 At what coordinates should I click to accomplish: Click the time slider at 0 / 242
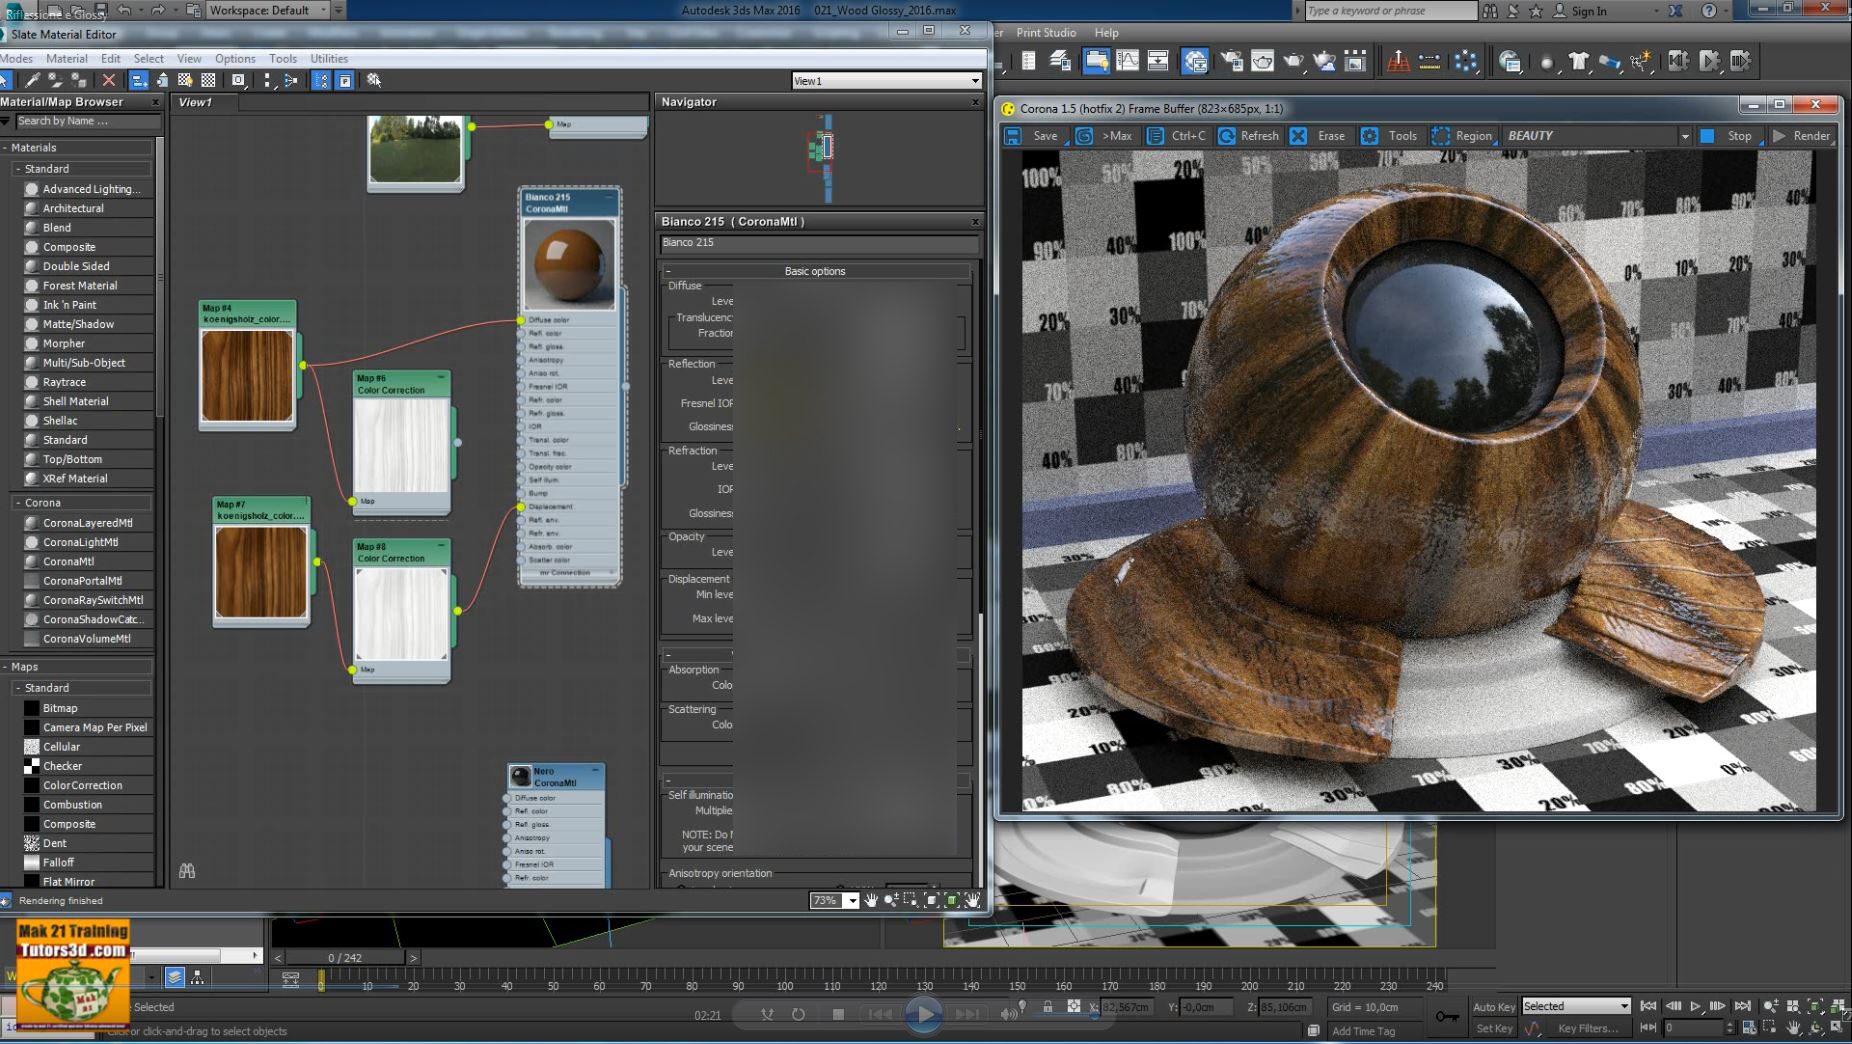point(345,957)
